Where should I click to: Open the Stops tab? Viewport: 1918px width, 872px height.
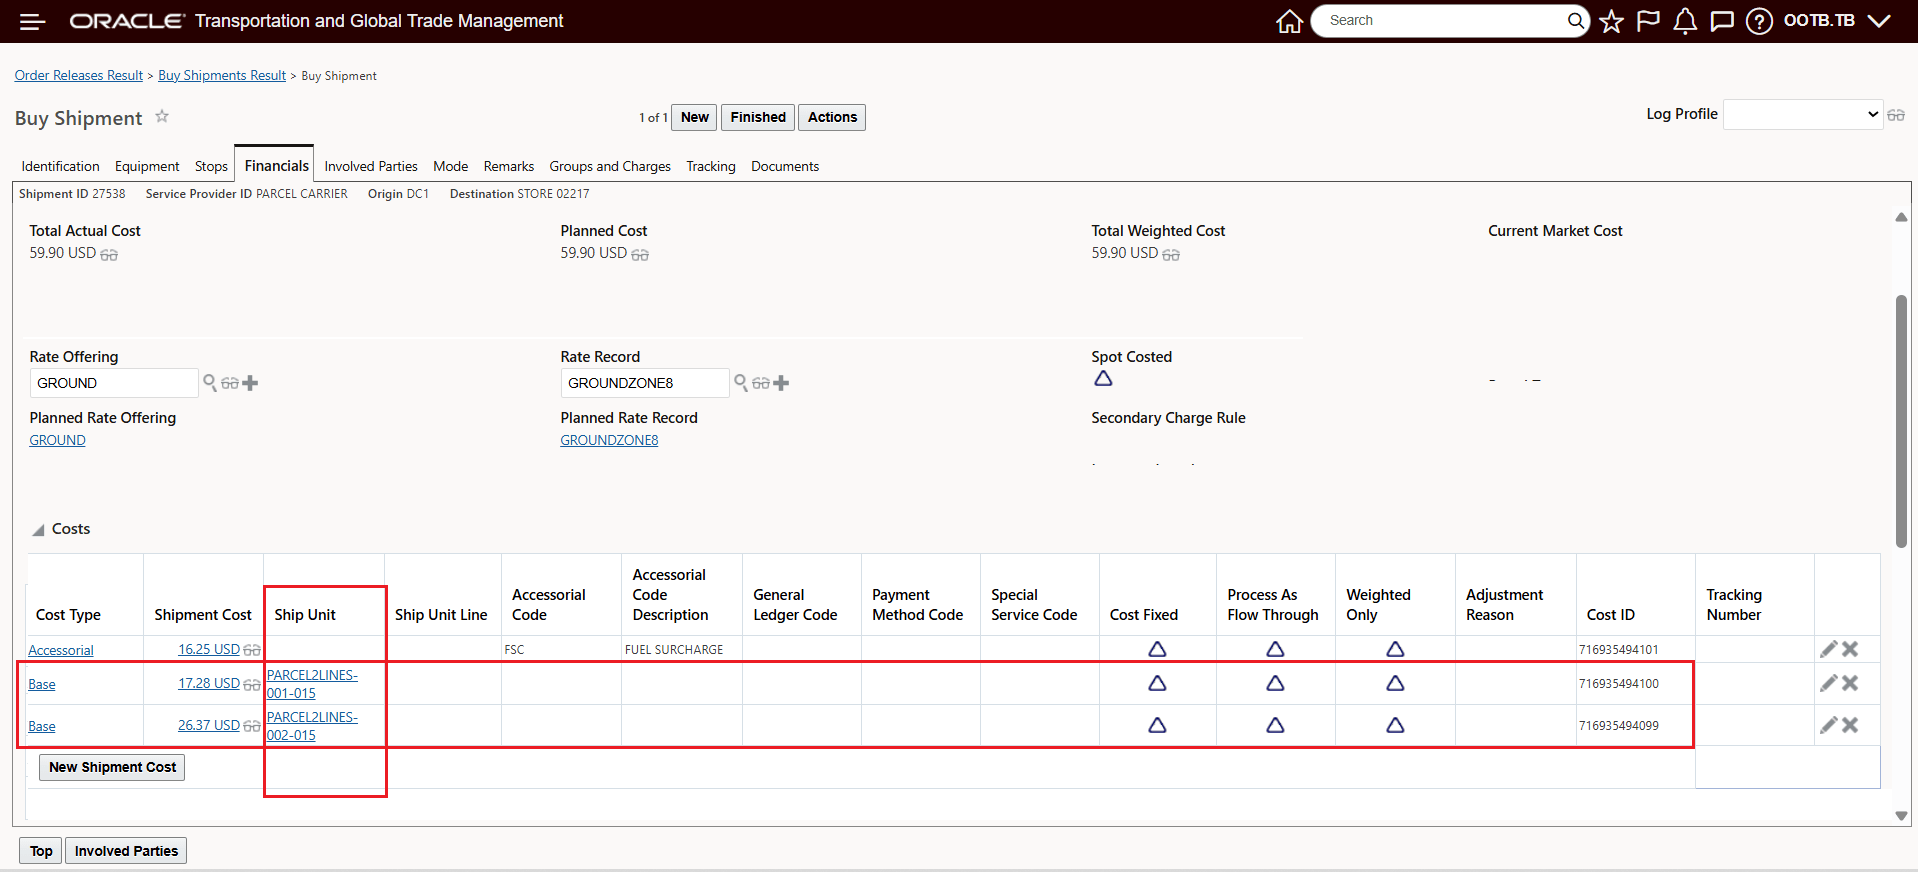[x=211, y=166]
